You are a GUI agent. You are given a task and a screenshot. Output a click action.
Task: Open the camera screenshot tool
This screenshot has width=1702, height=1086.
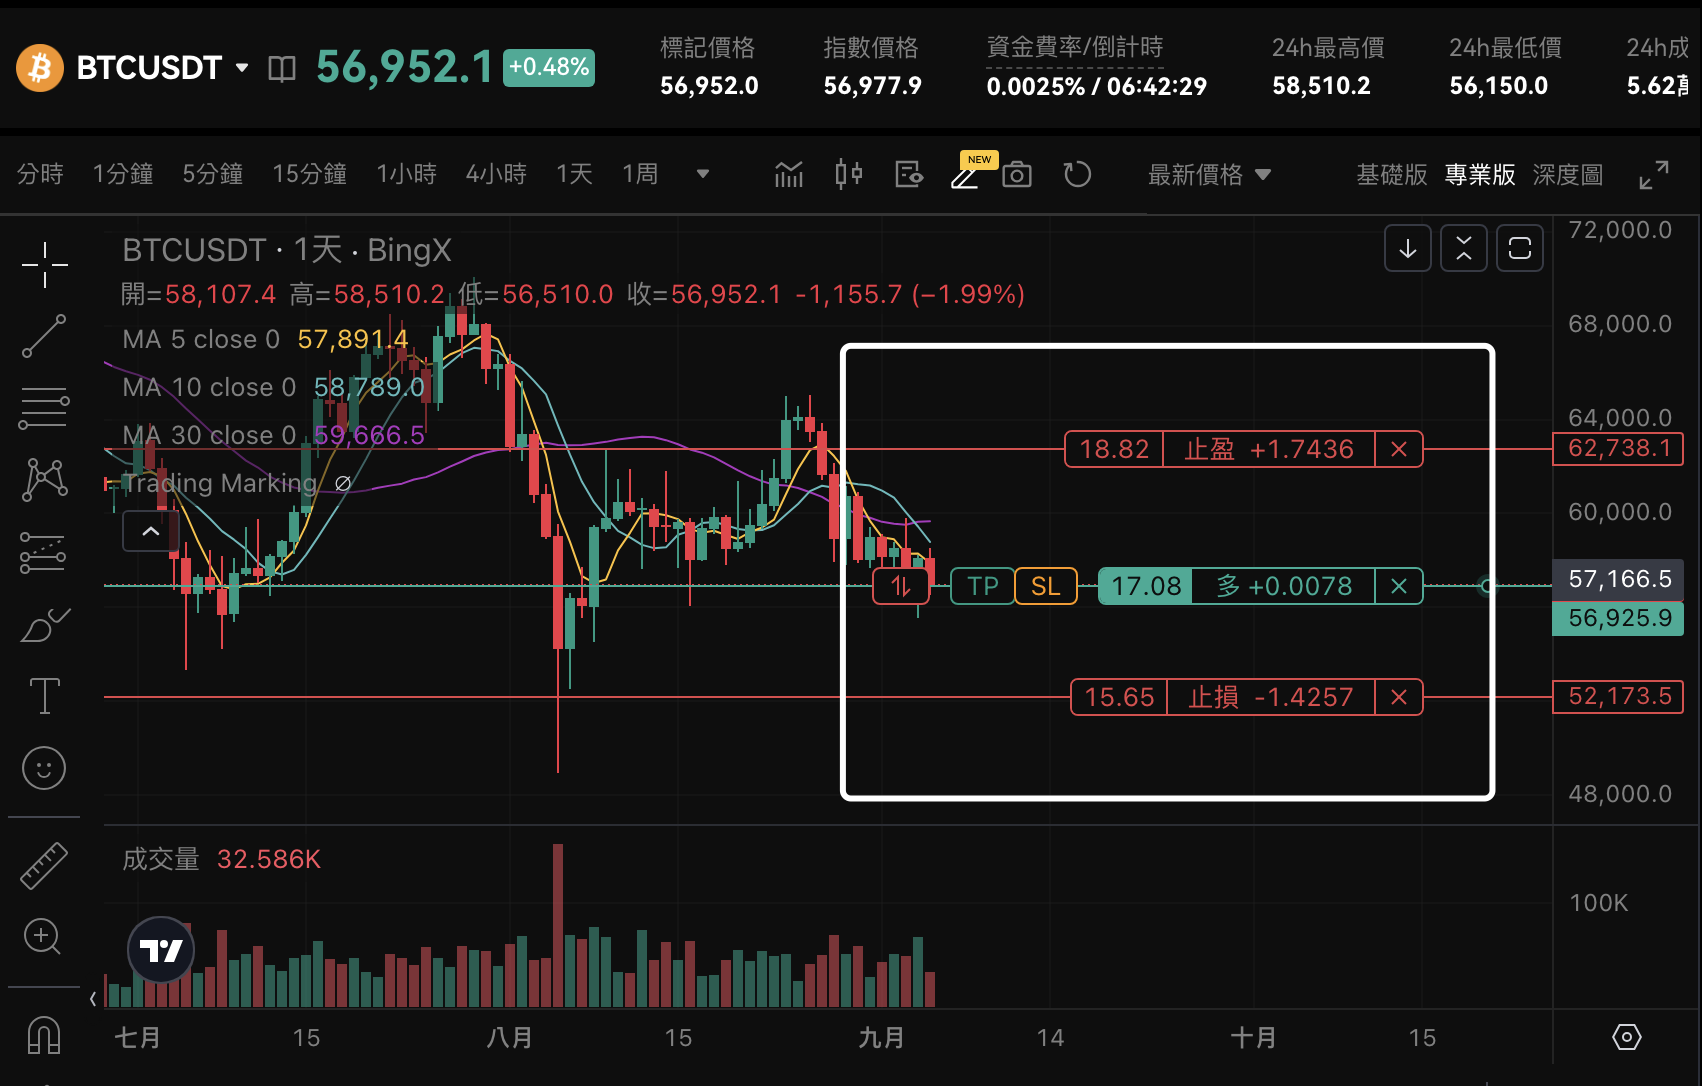(x=1016, y=175)
